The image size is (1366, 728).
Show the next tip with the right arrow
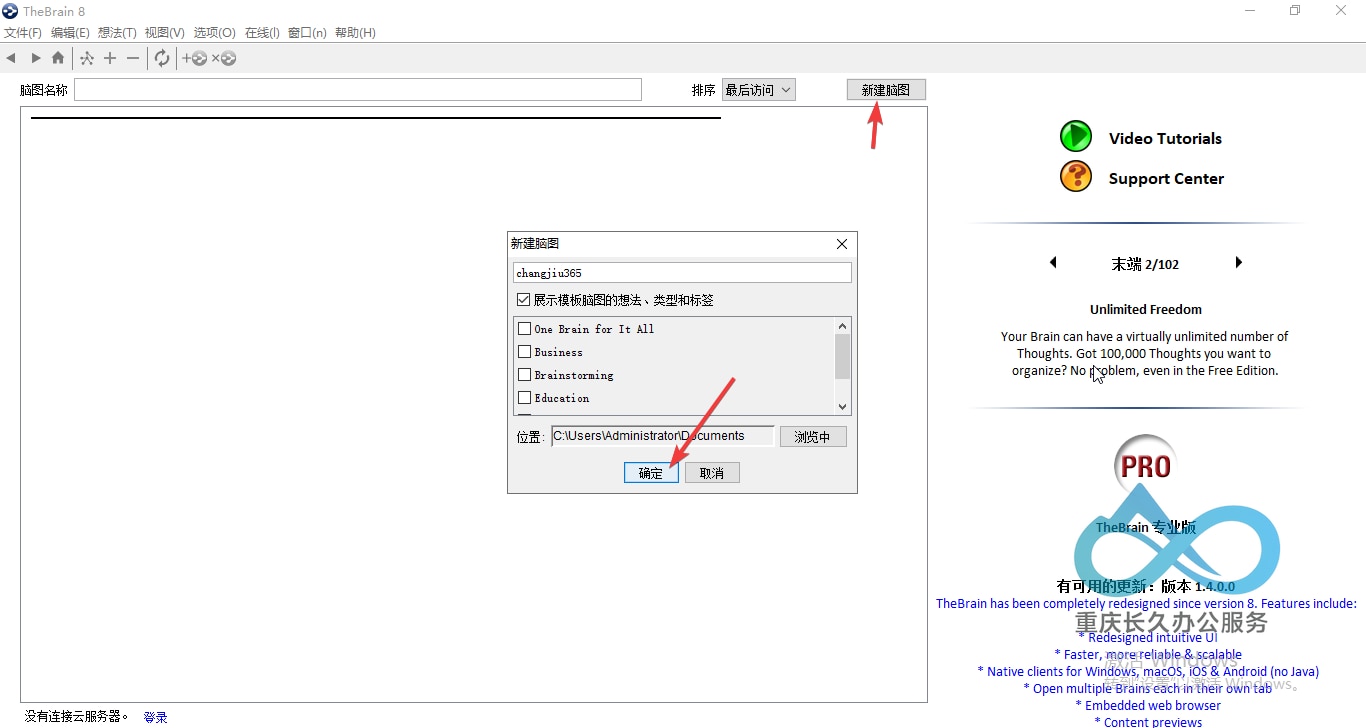pyautogui.click(x=1239, y=263)
